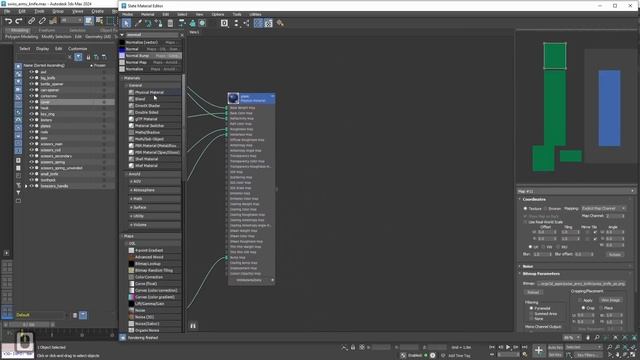Click the Lay Out Children icon
Image resolution: width=640 pixels, height=360 pixels.
246,23
